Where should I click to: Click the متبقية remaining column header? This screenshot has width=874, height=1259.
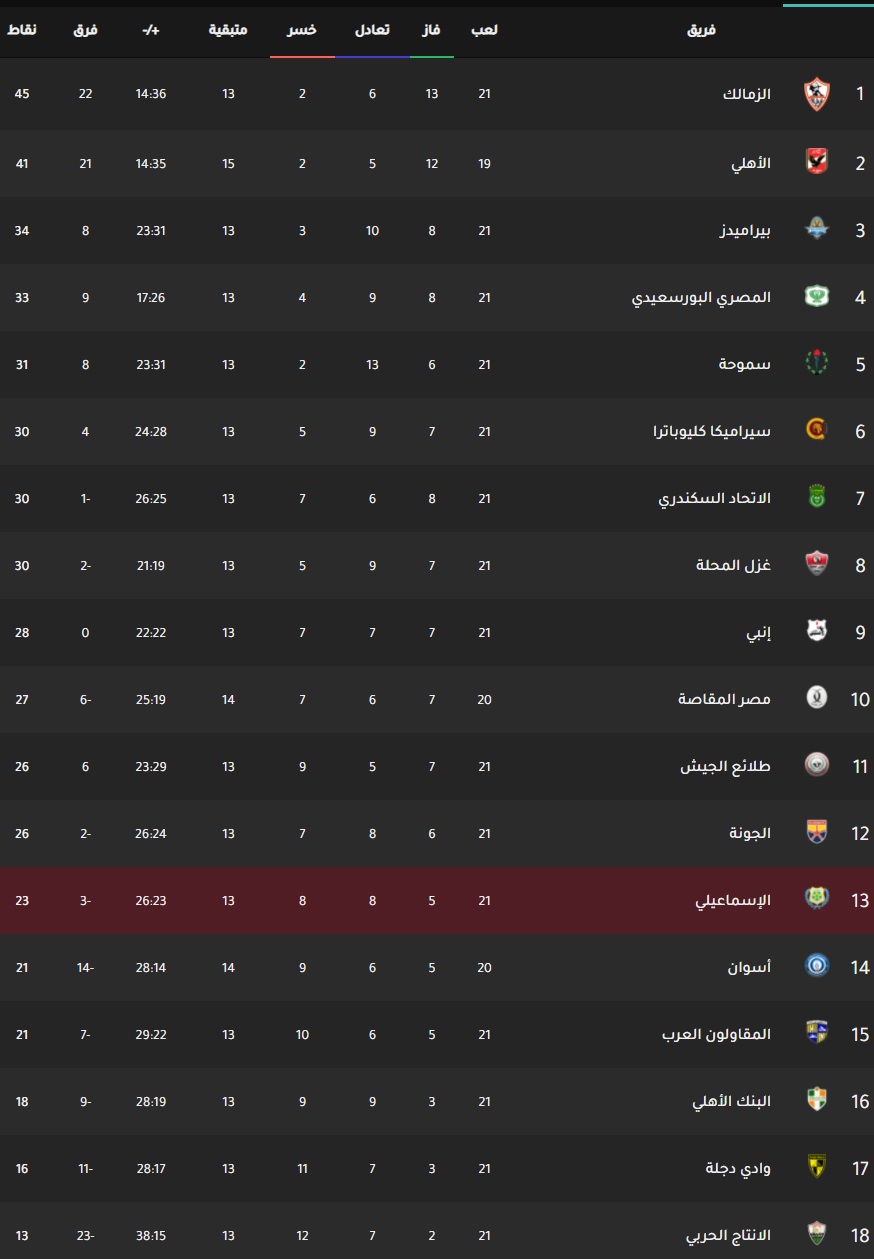coord(228,30)
